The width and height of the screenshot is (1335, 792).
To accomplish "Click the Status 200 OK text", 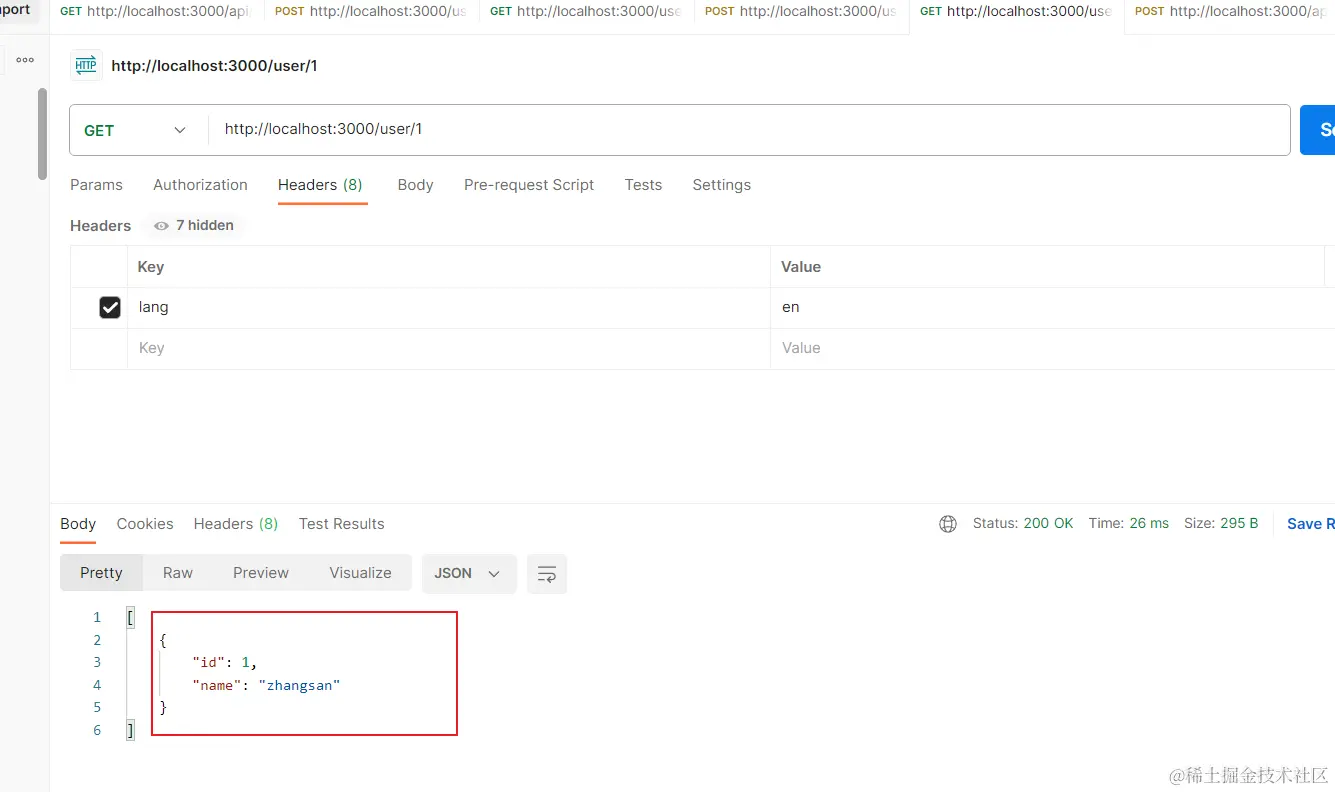I will point(1023,524).
